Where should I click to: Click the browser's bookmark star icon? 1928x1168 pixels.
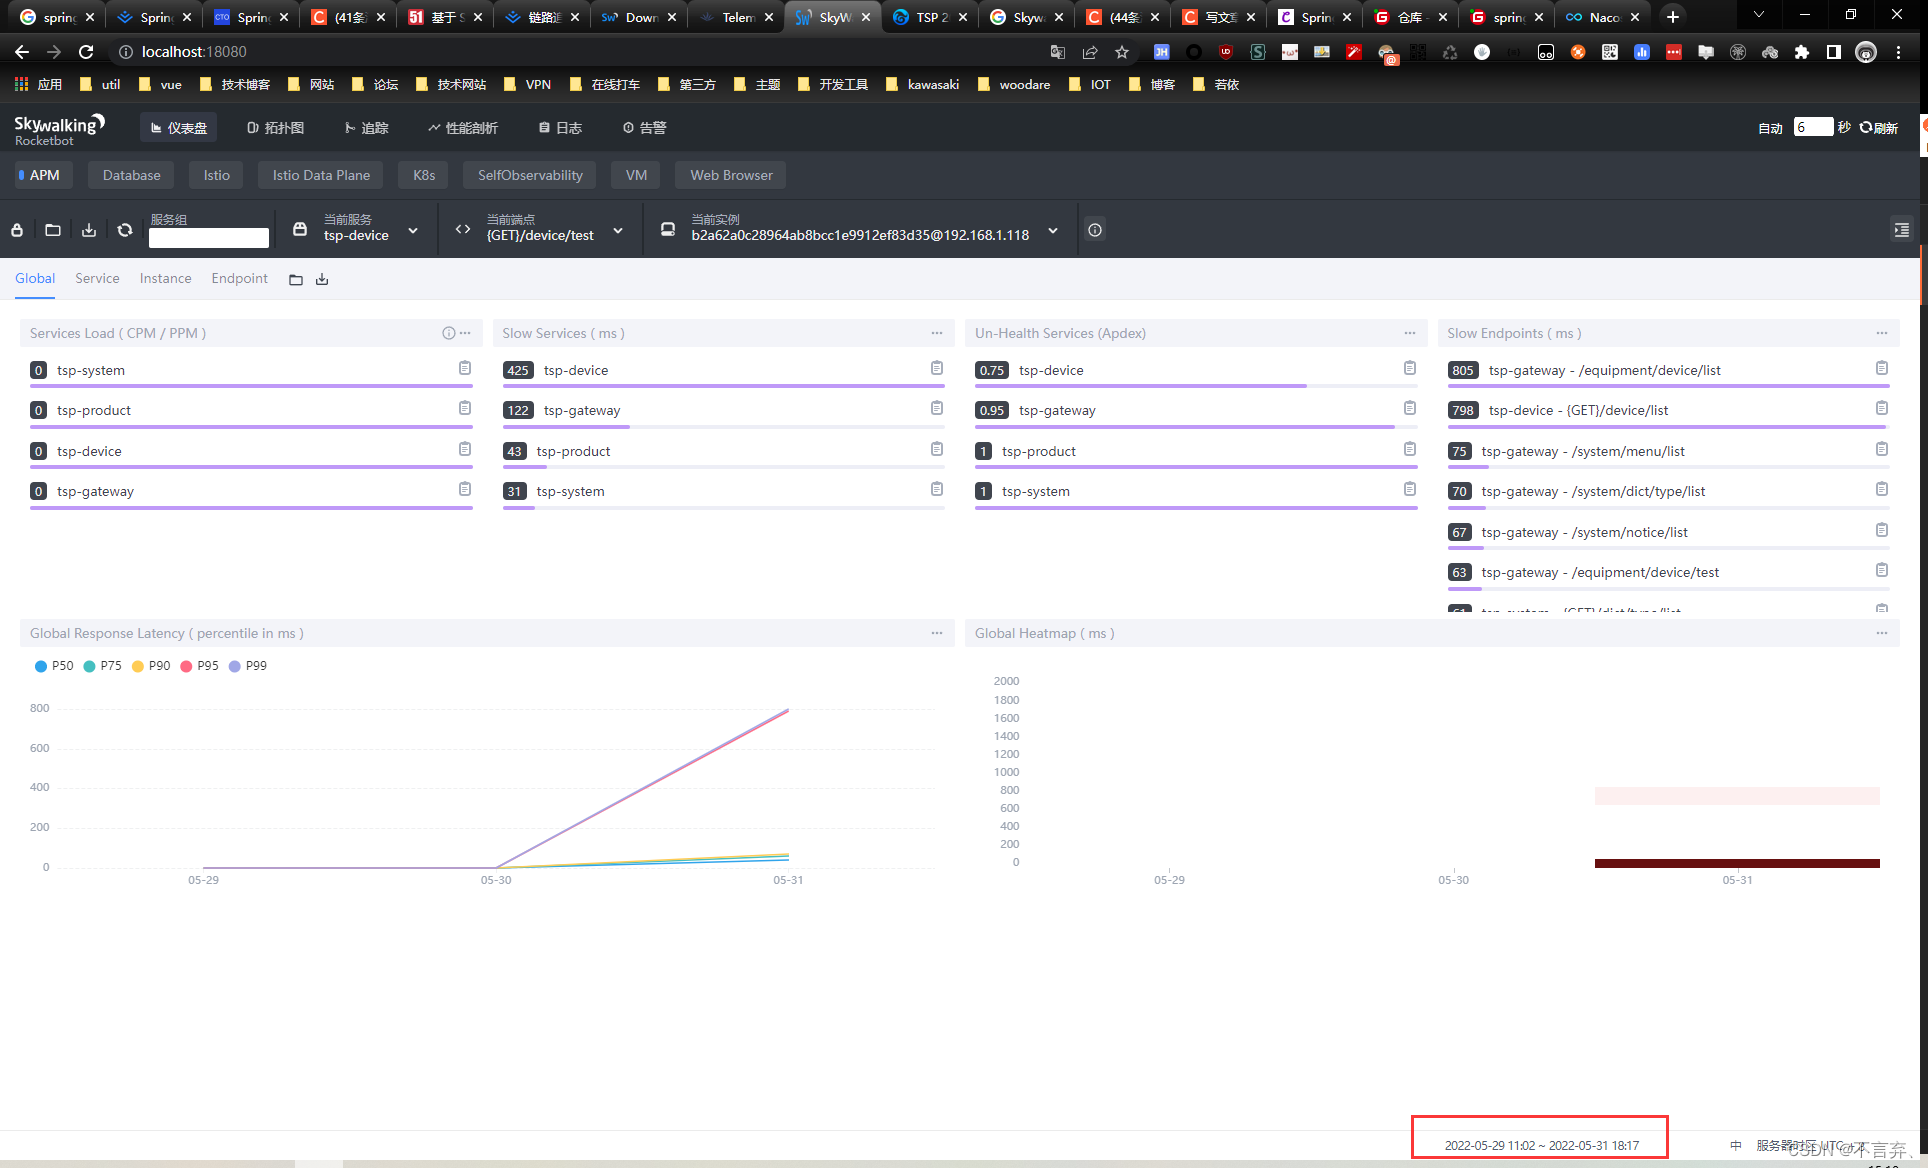[1122, 52]
